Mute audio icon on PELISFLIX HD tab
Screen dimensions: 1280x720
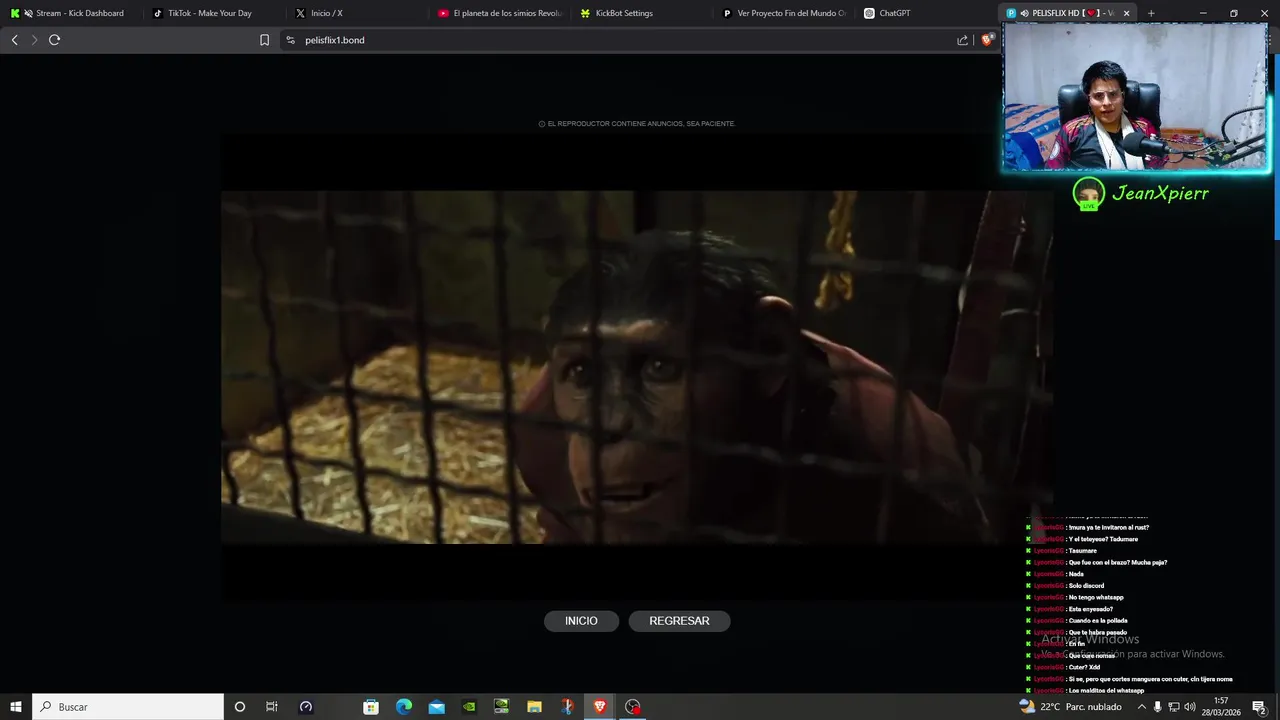click(x=1023, y=13)
